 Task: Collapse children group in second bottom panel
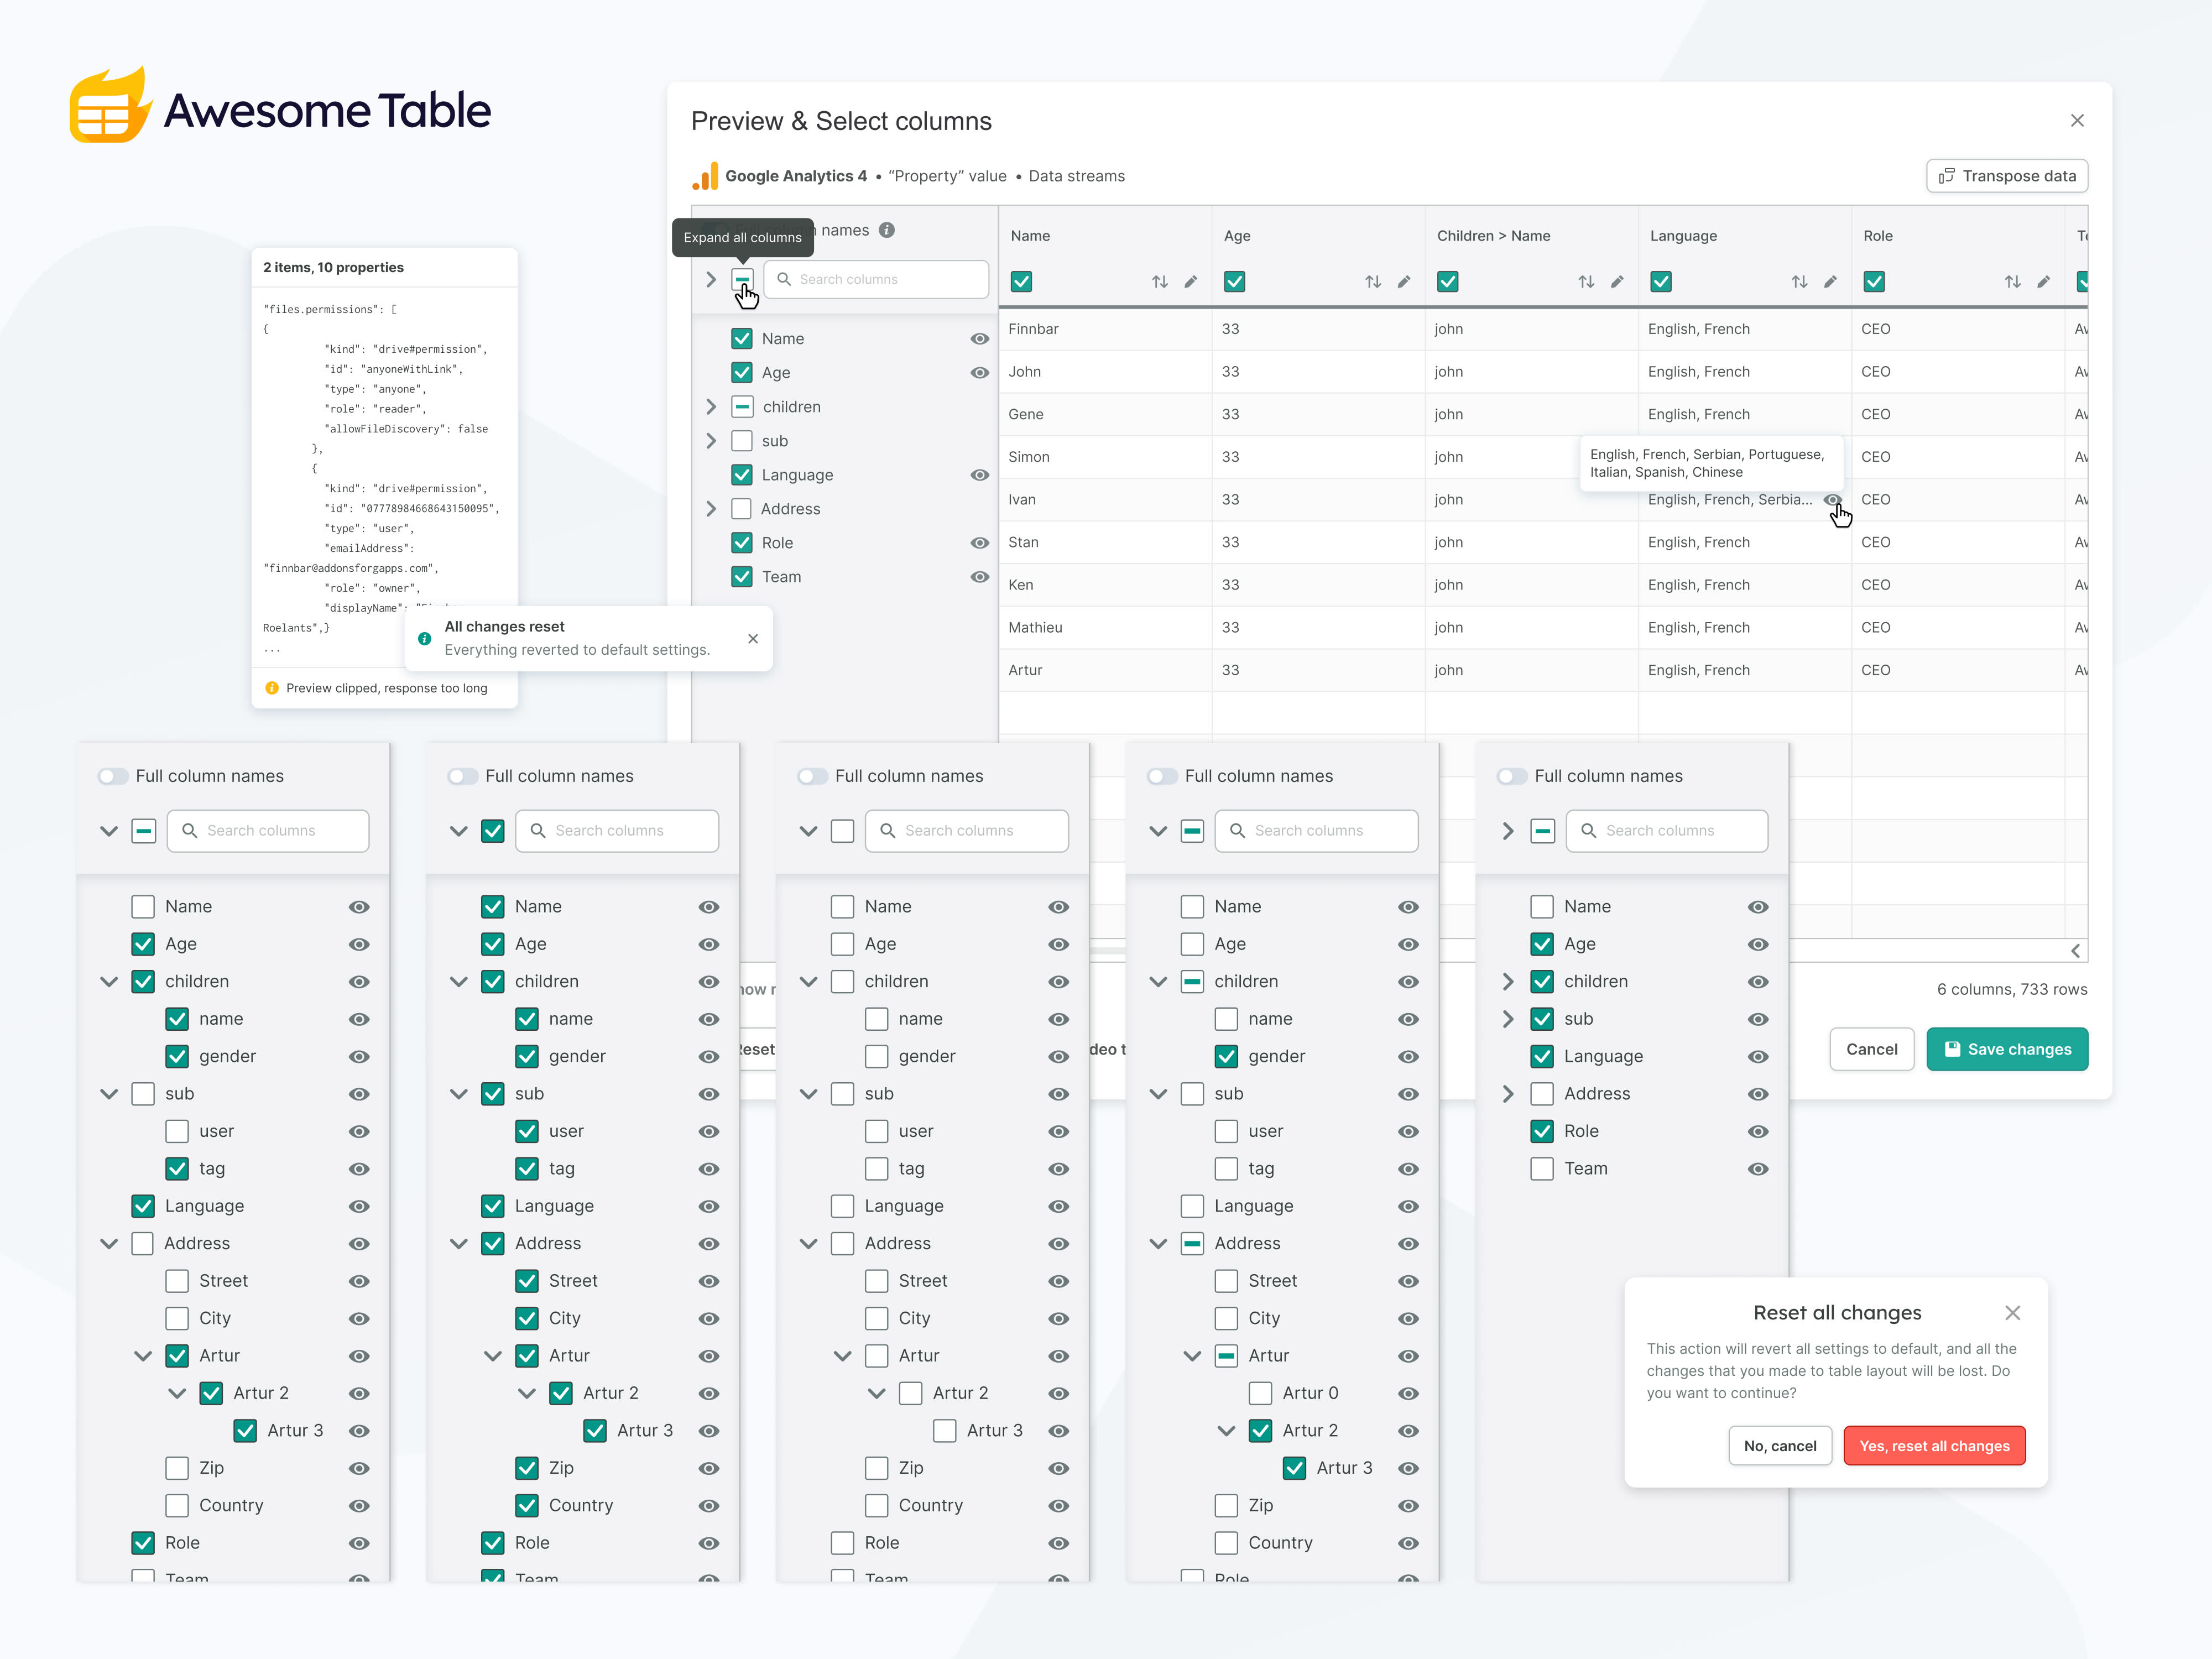coord(459,981)
